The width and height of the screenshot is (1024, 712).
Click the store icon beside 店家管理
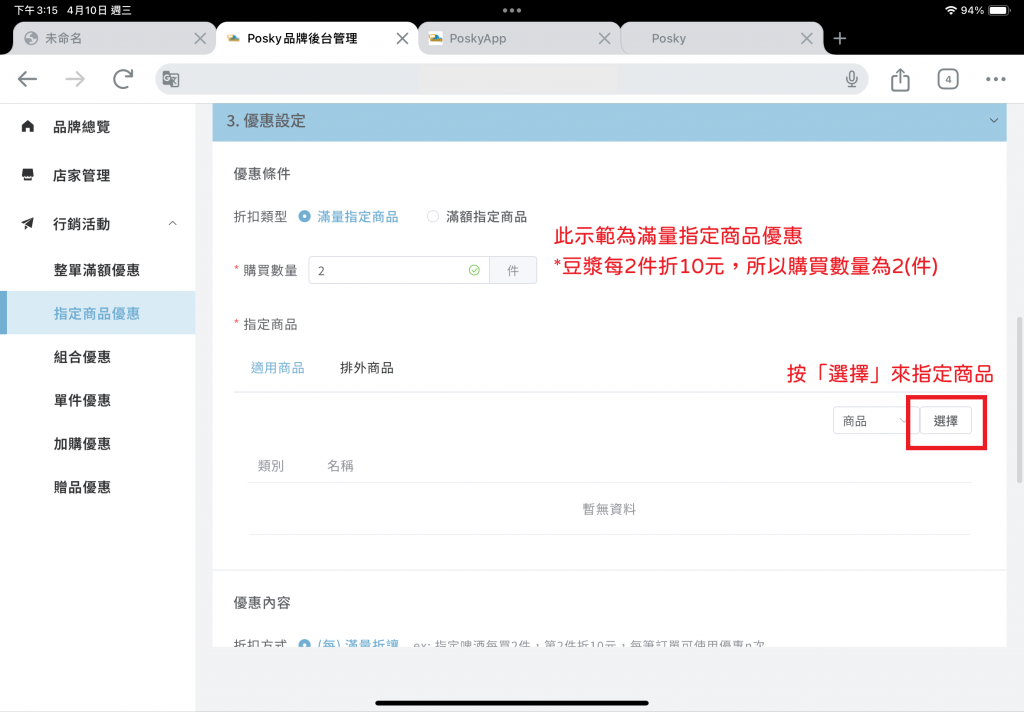tap(27, 174)
